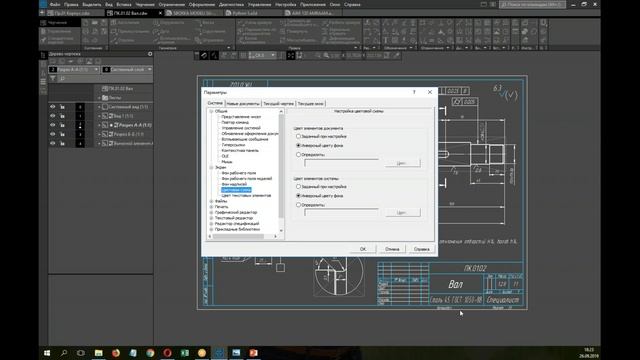Expand the Печать node in settings tree
640x360 pixels.
point(211,207)
